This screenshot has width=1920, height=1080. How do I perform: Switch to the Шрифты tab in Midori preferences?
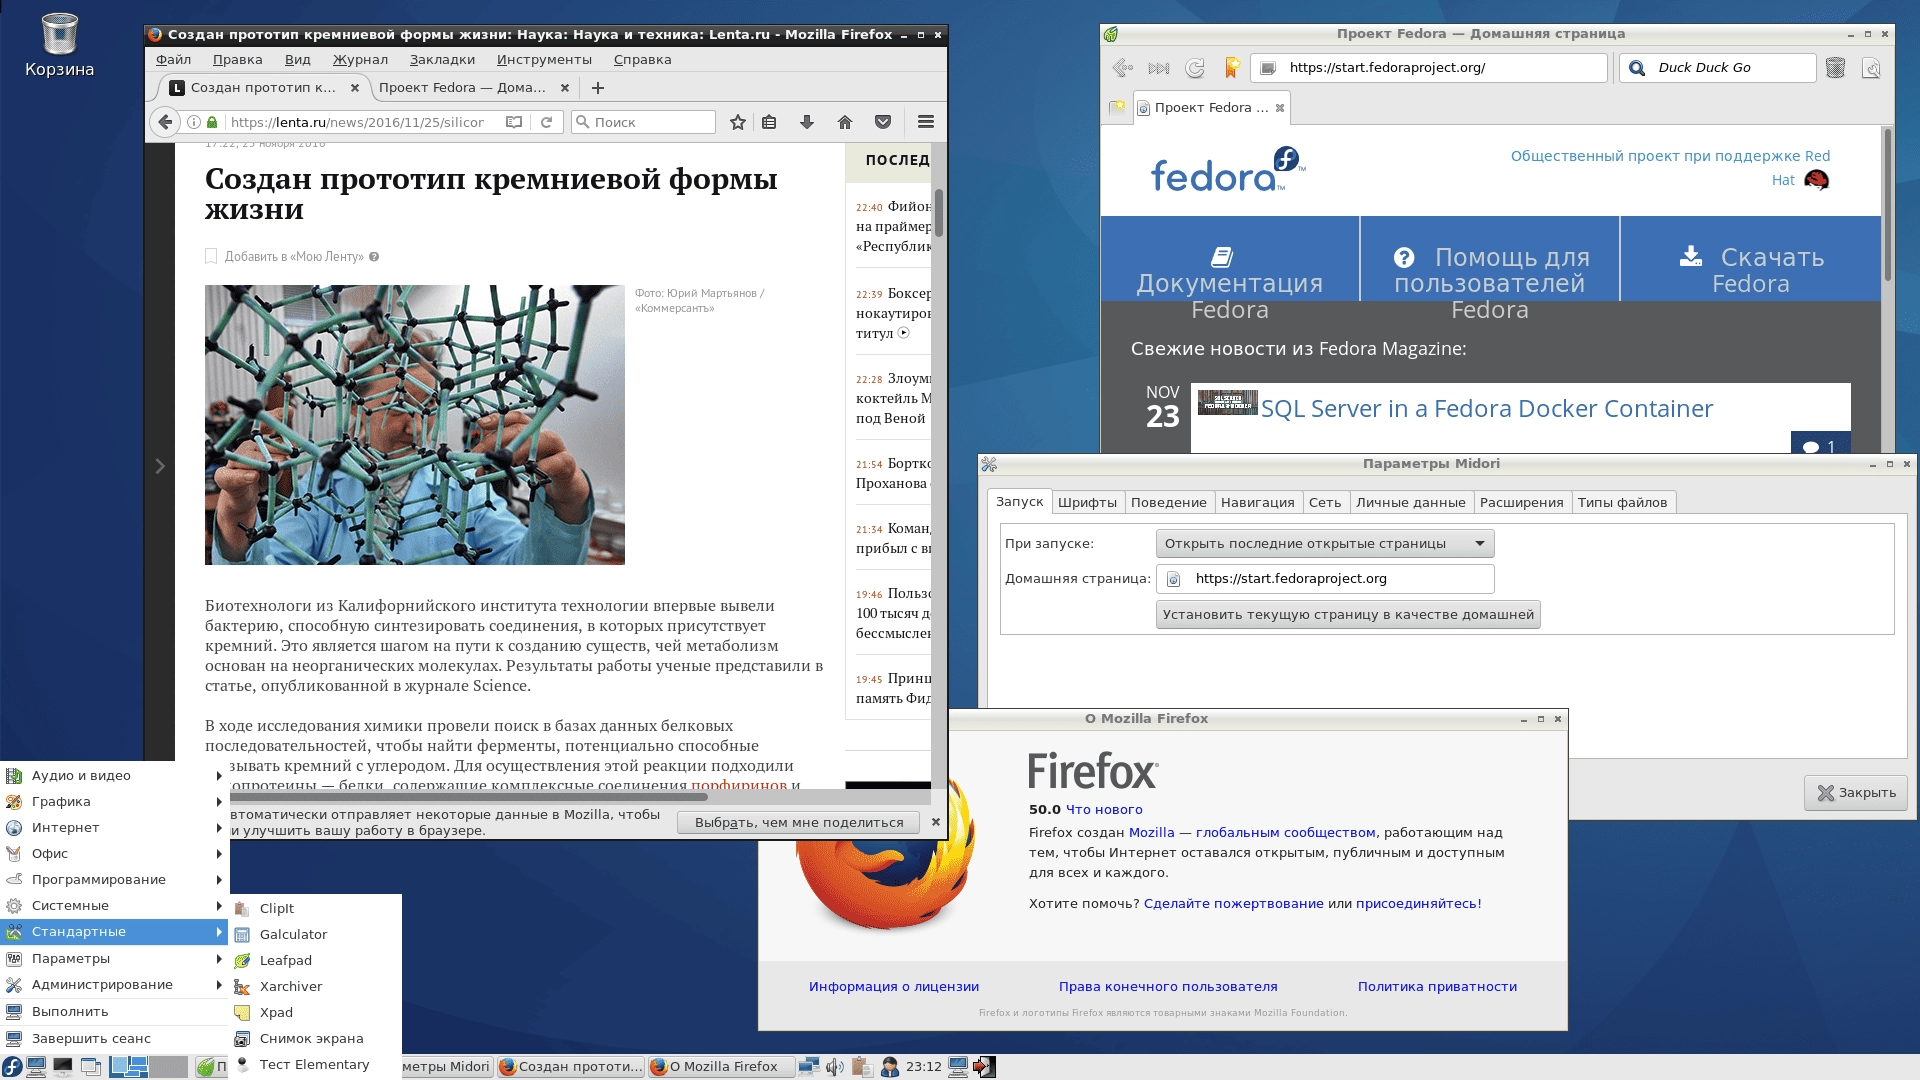tap(1087, 502)
